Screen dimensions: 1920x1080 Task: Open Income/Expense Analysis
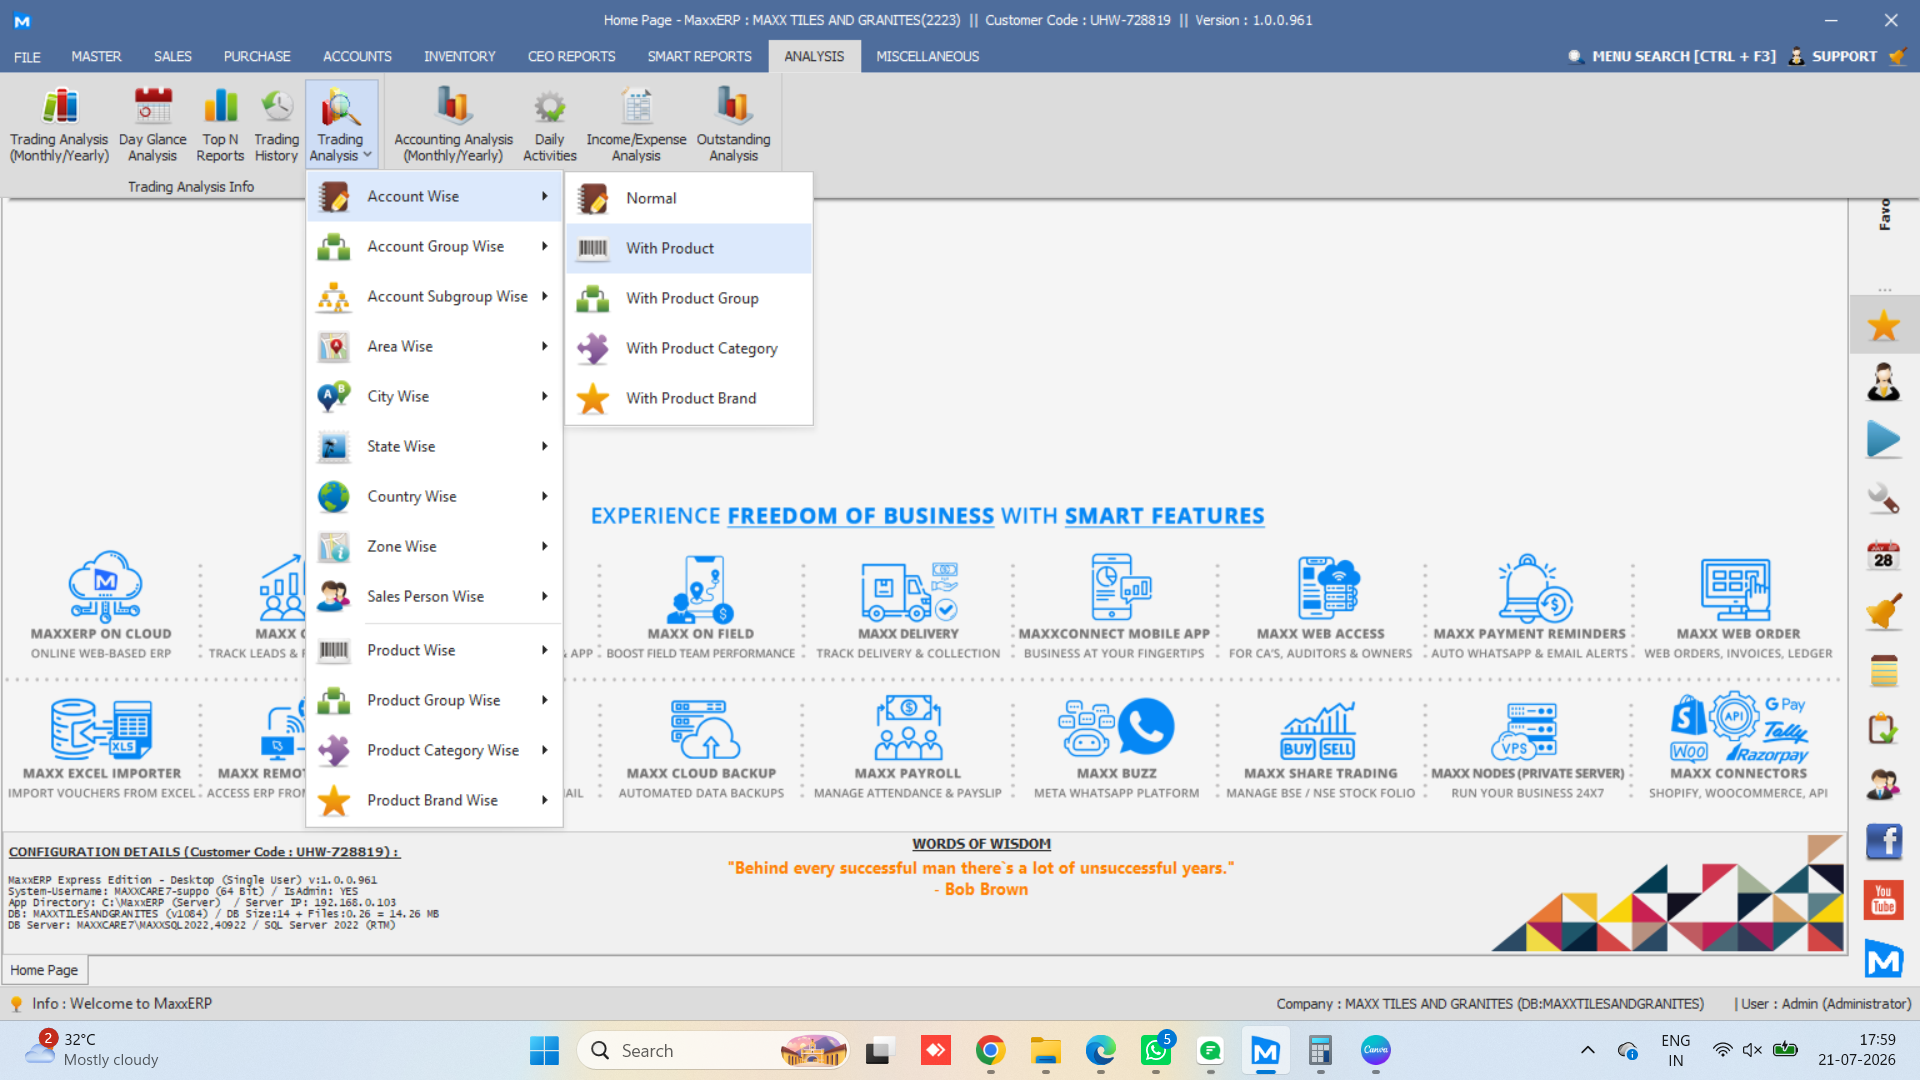tap(636, 125)
